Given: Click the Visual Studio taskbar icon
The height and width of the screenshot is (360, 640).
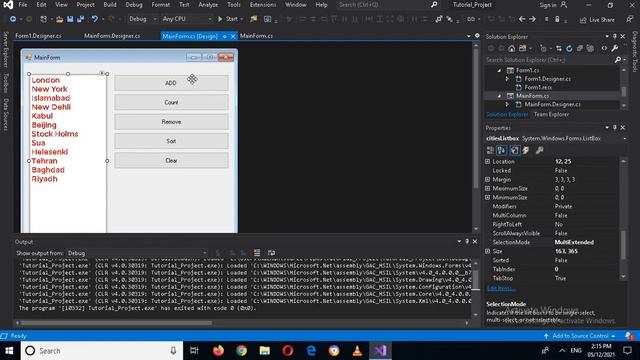Looking at the screenshot, I should click(380, 351).
